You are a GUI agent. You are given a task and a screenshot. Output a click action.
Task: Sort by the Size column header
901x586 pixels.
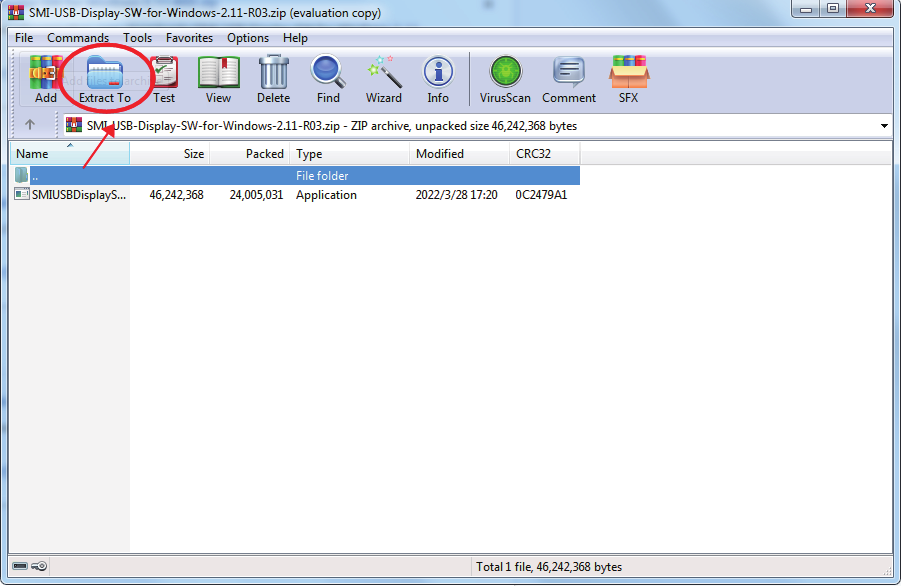click(x=170, y=153)
